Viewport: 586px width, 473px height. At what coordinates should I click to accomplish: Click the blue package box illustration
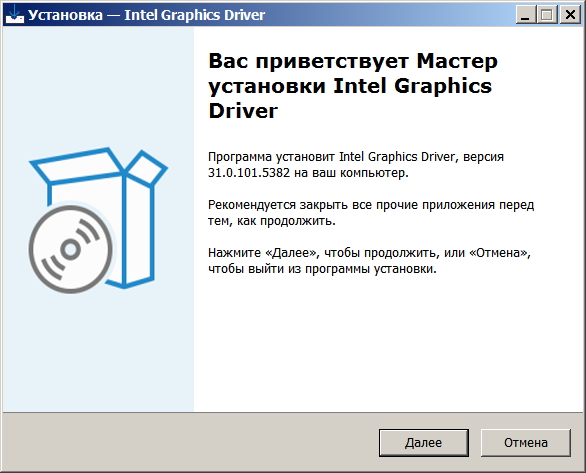coord(99,218)
